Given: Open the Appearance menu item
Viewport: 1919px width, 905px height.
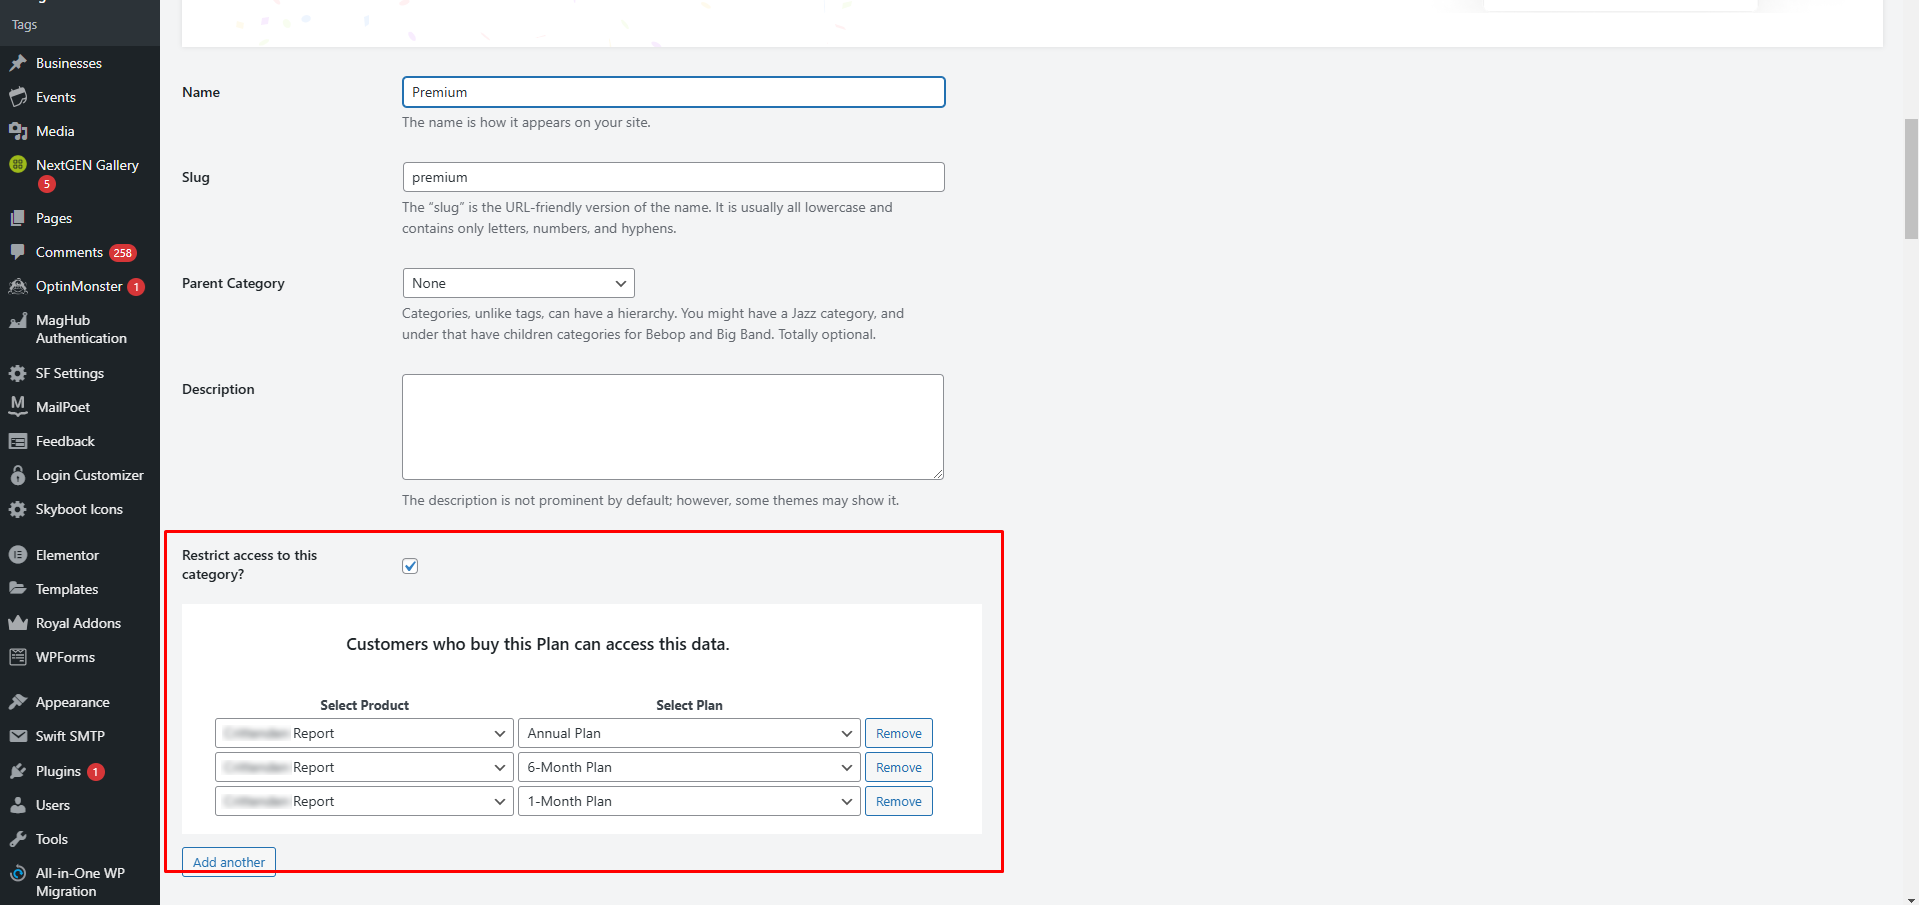Looking at the screenshot, I should (x=72, y=702).
